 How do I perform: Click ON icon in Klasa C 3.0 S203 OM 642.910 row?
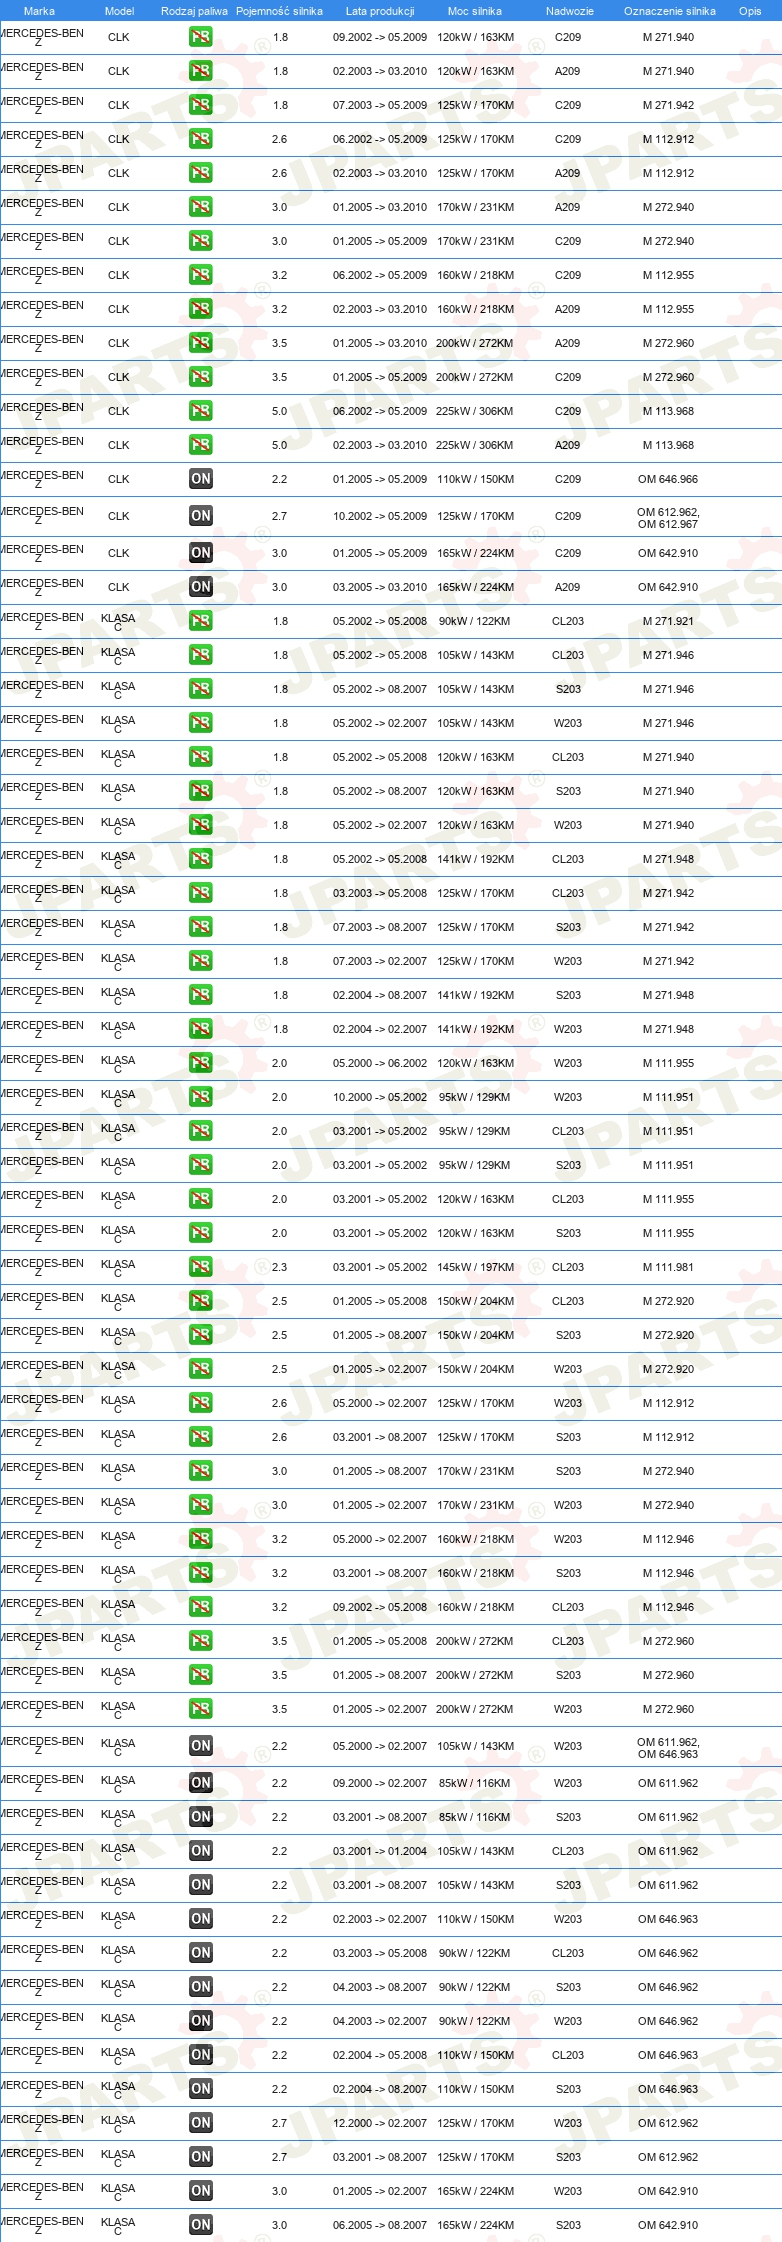[201, 2225]
